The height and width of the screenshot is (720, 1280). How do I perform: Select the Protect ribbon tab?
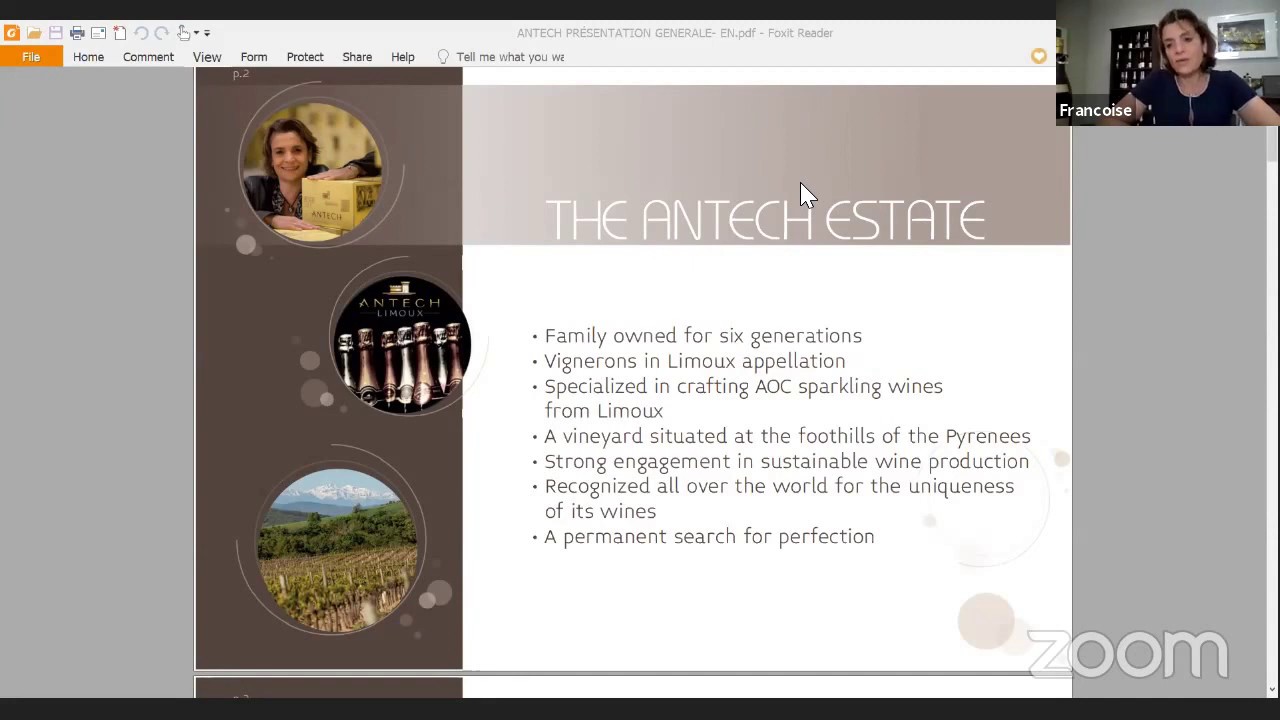tap(305, 57)
